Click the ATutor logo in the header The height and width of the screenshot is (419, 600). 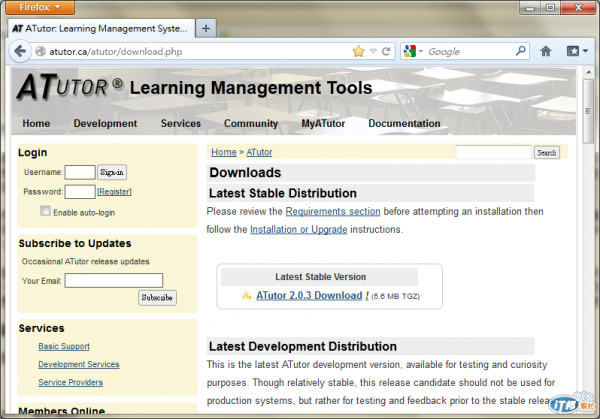pyautogui.click(x=70, y=87)
